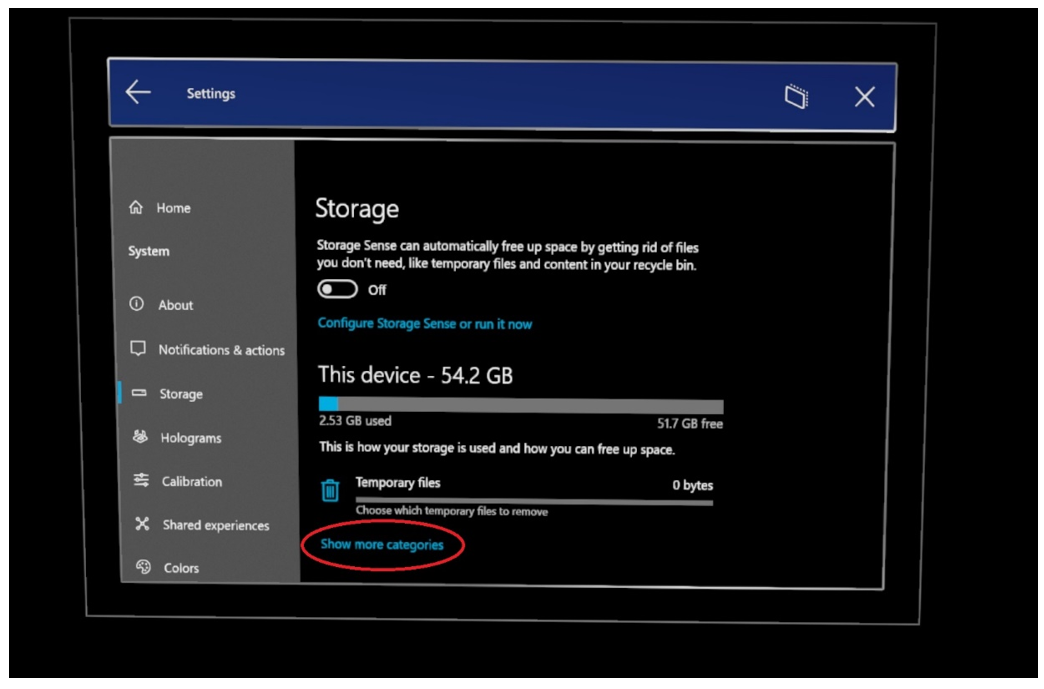Close the Settings window
The image size is (1044, 689).
click(x=864, y=97)
